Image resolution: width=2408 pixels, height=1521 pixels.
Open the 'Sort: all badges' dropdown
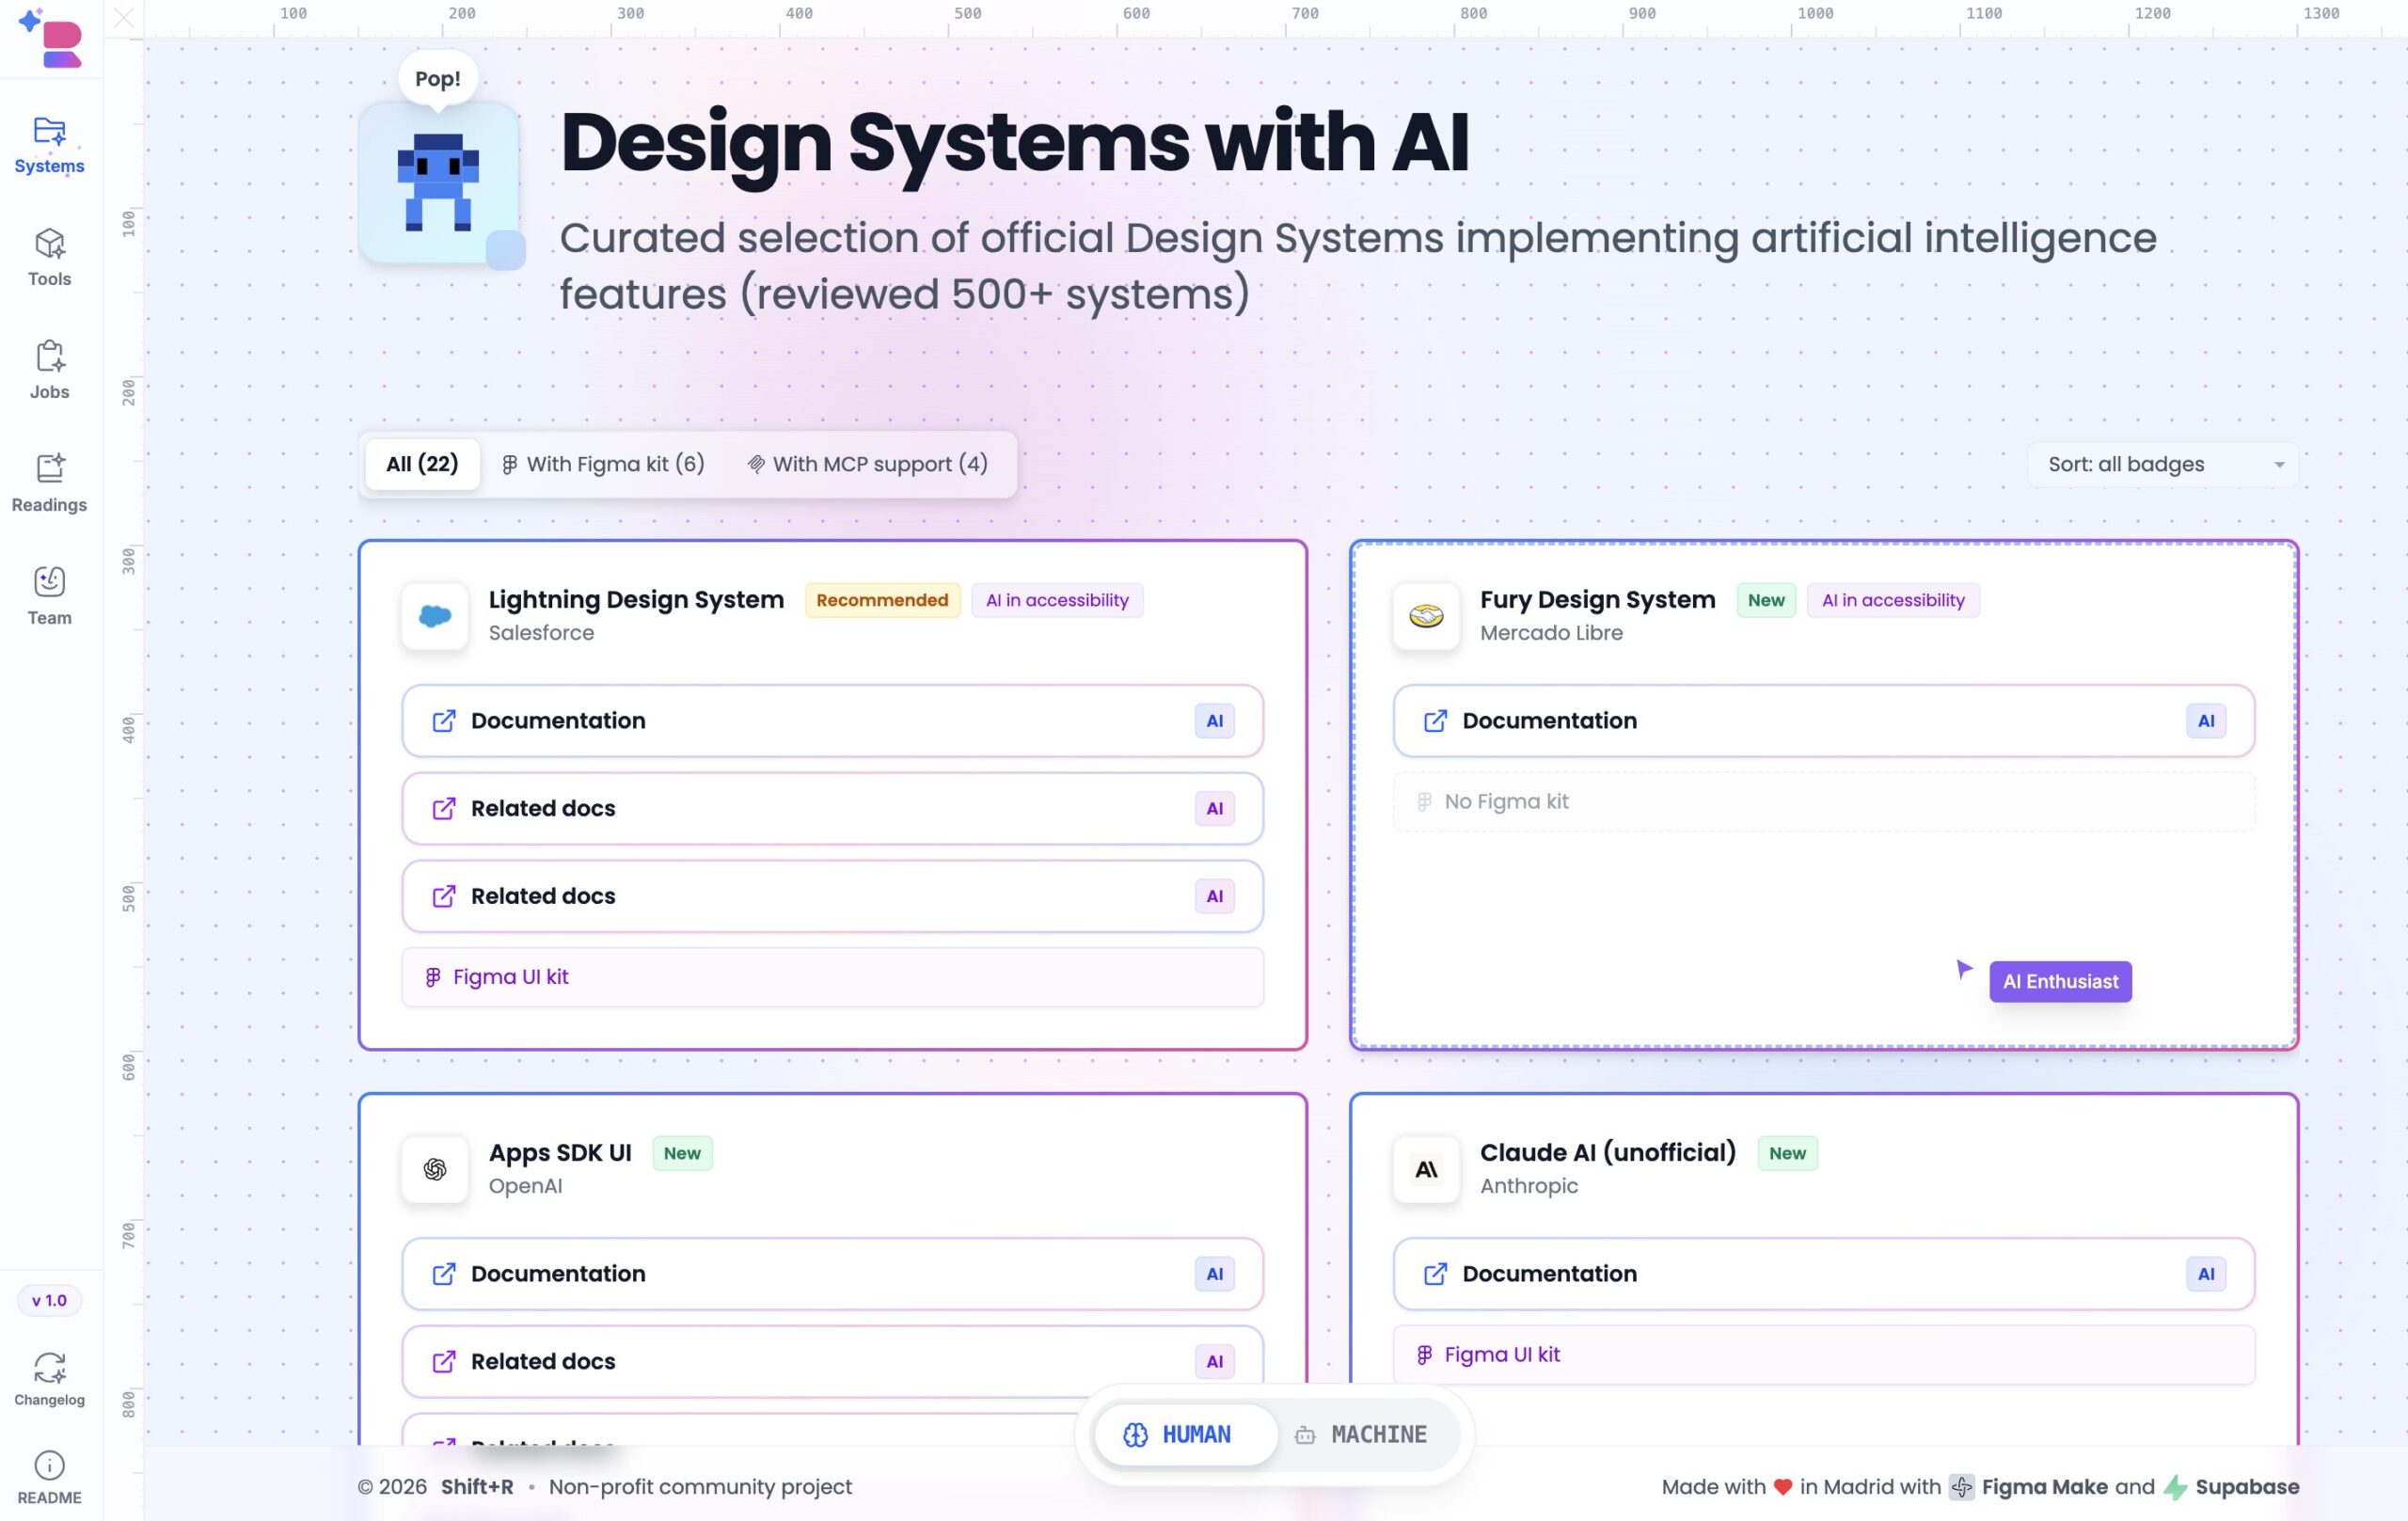tap(2163, 464)
